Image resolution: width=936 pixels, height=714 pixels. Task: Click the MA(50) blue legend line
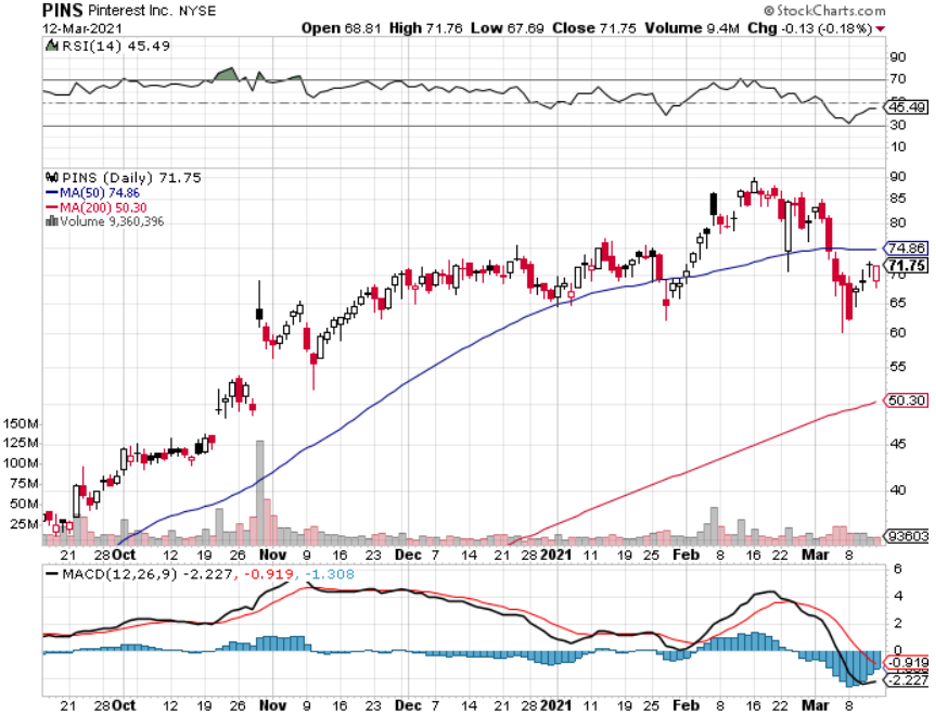pos(52,193)
